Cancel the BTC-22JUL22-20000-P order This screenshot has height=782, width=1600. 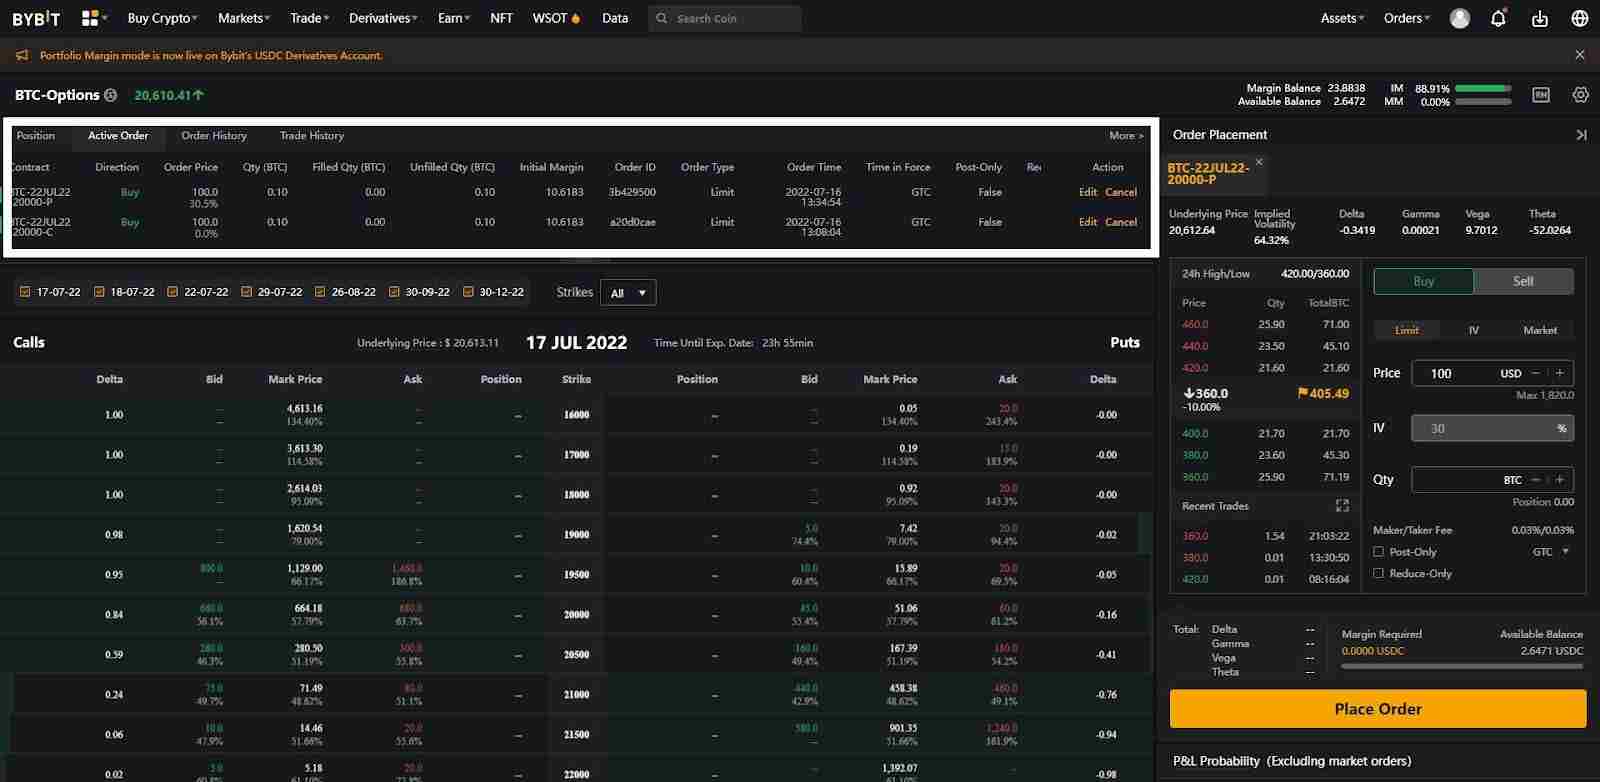point(1121,192)
